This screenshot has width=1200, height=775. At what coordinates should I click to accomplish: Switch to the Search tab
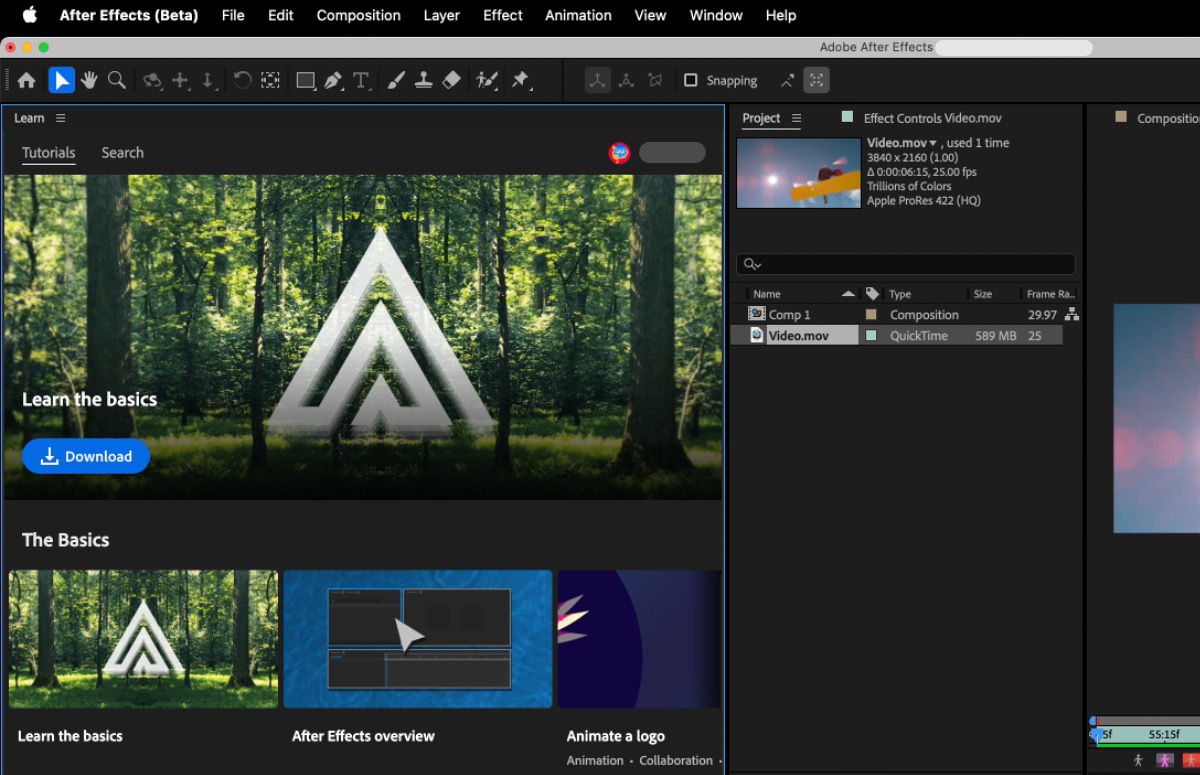pos(122,153)
